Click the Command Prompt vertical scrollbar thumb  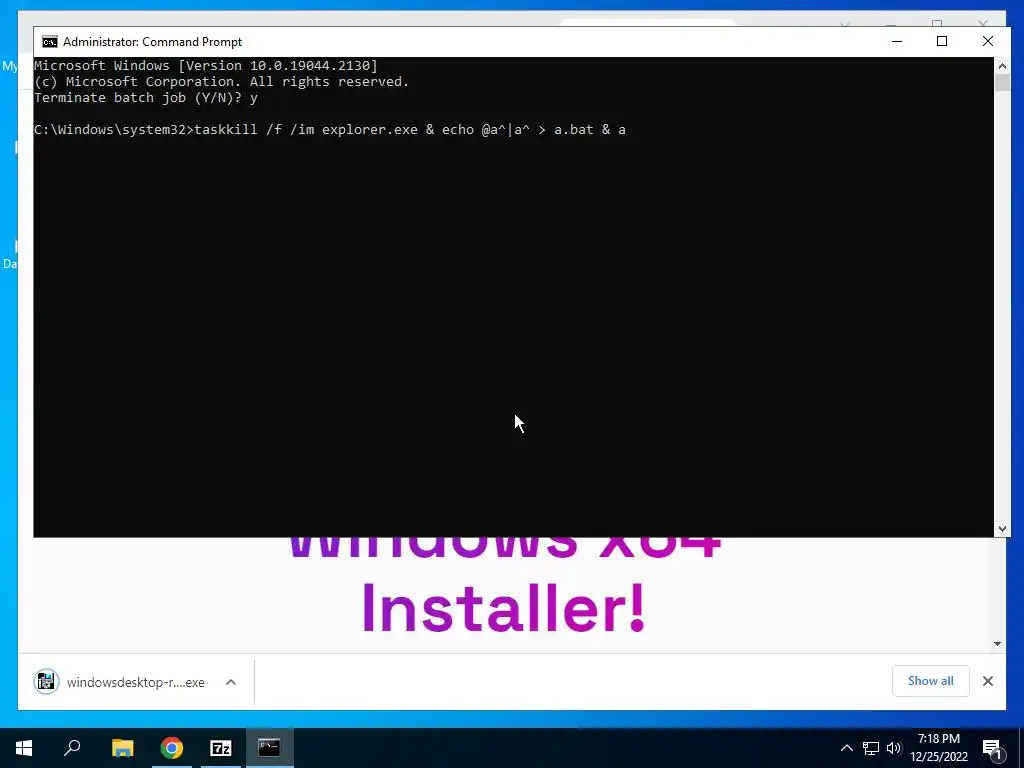point(1002,83)
